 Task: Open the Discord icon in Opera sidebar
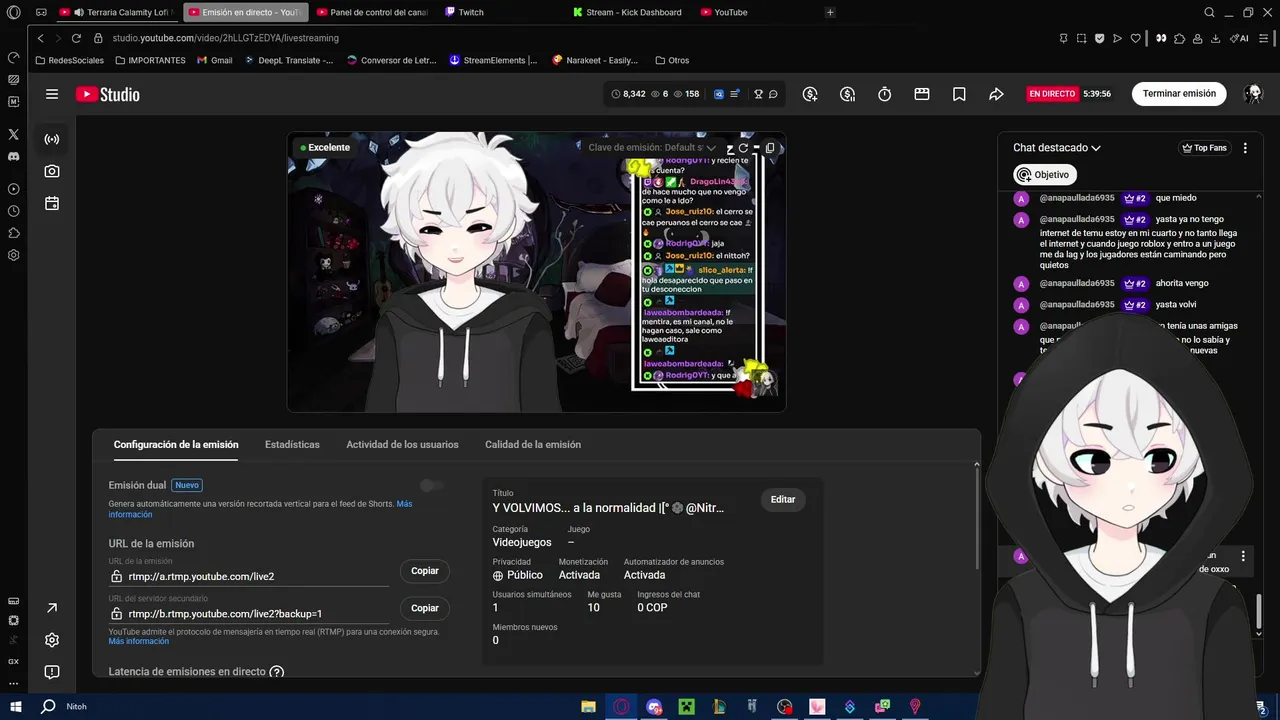point(13,157)
